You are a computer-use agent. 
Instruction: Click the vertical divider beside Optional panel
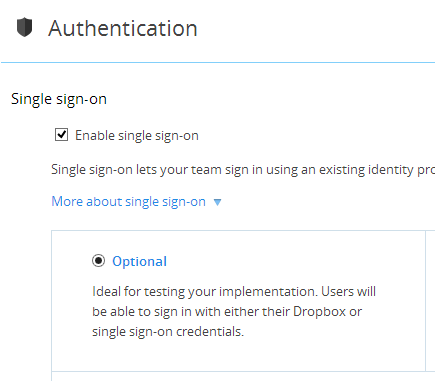[426, 301]
